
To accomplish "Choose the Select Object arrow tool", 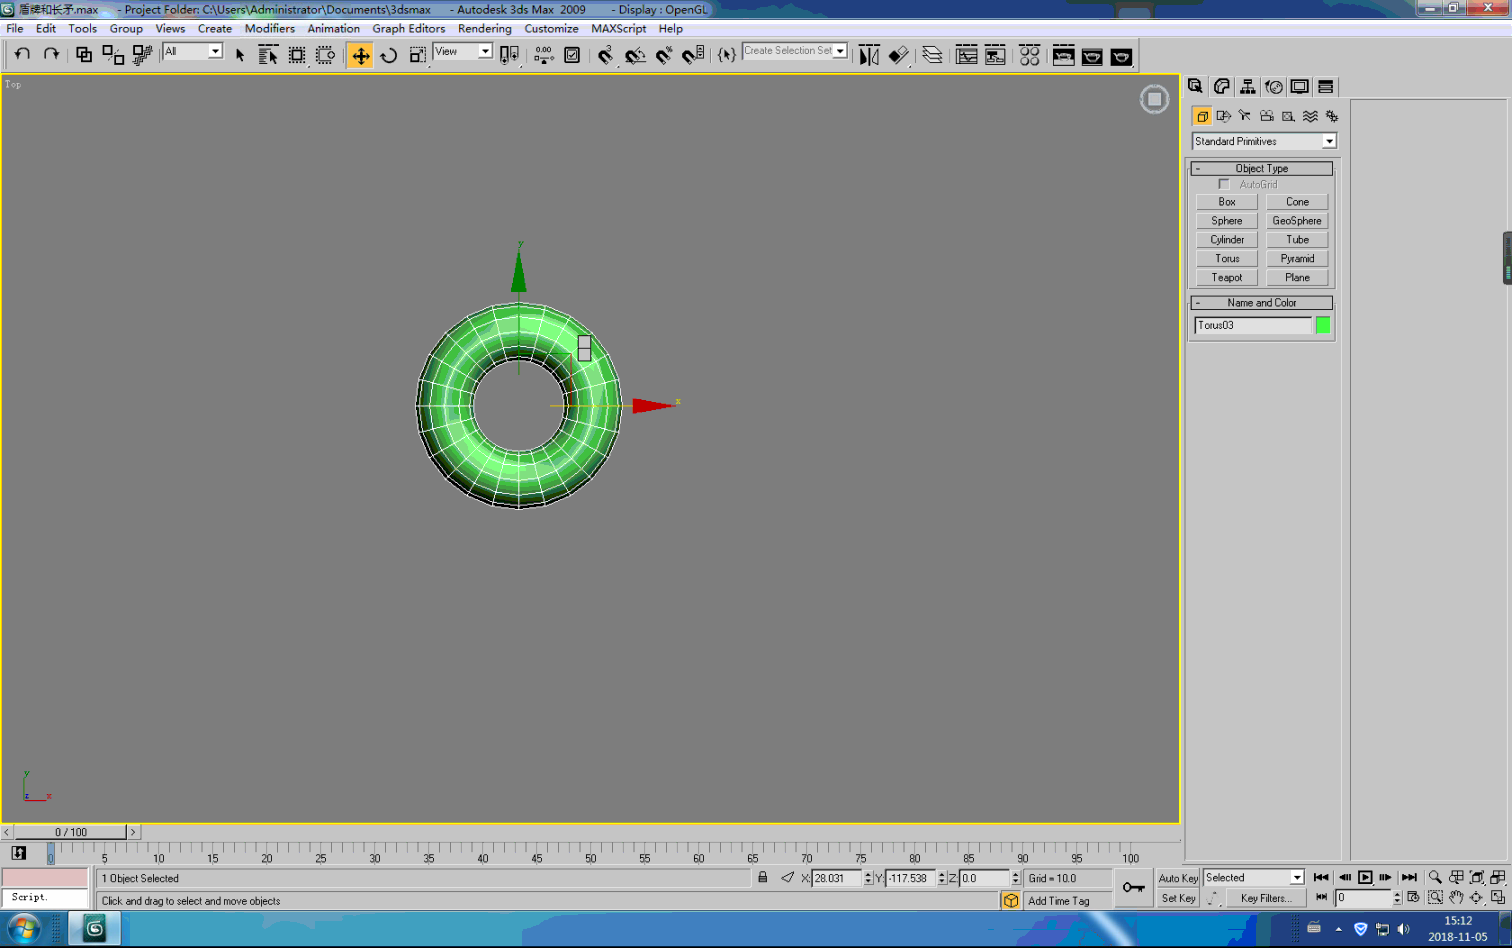I will pyautogui.click(x=240, y=55).
